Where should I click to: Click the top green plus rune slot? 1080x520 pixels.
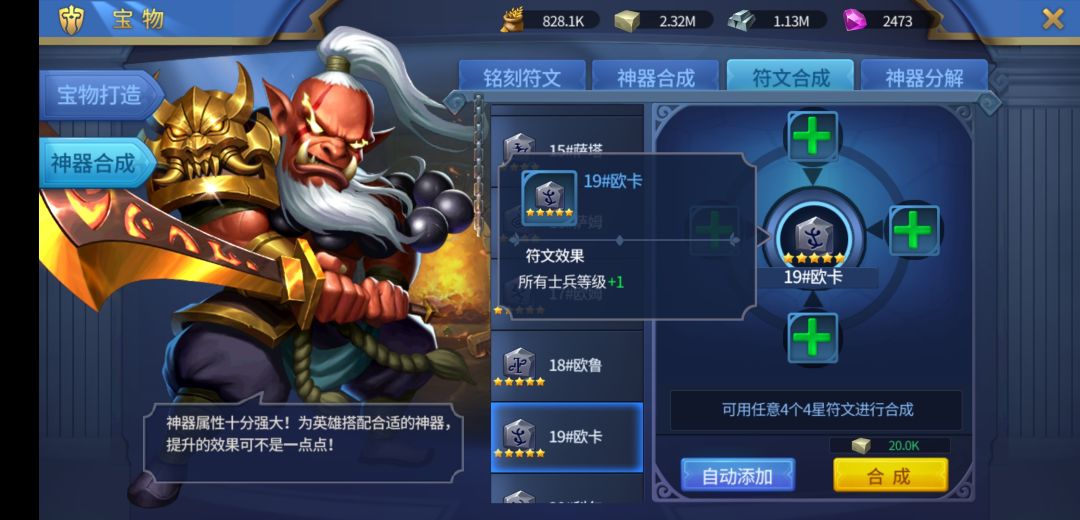tap(813, 136)
